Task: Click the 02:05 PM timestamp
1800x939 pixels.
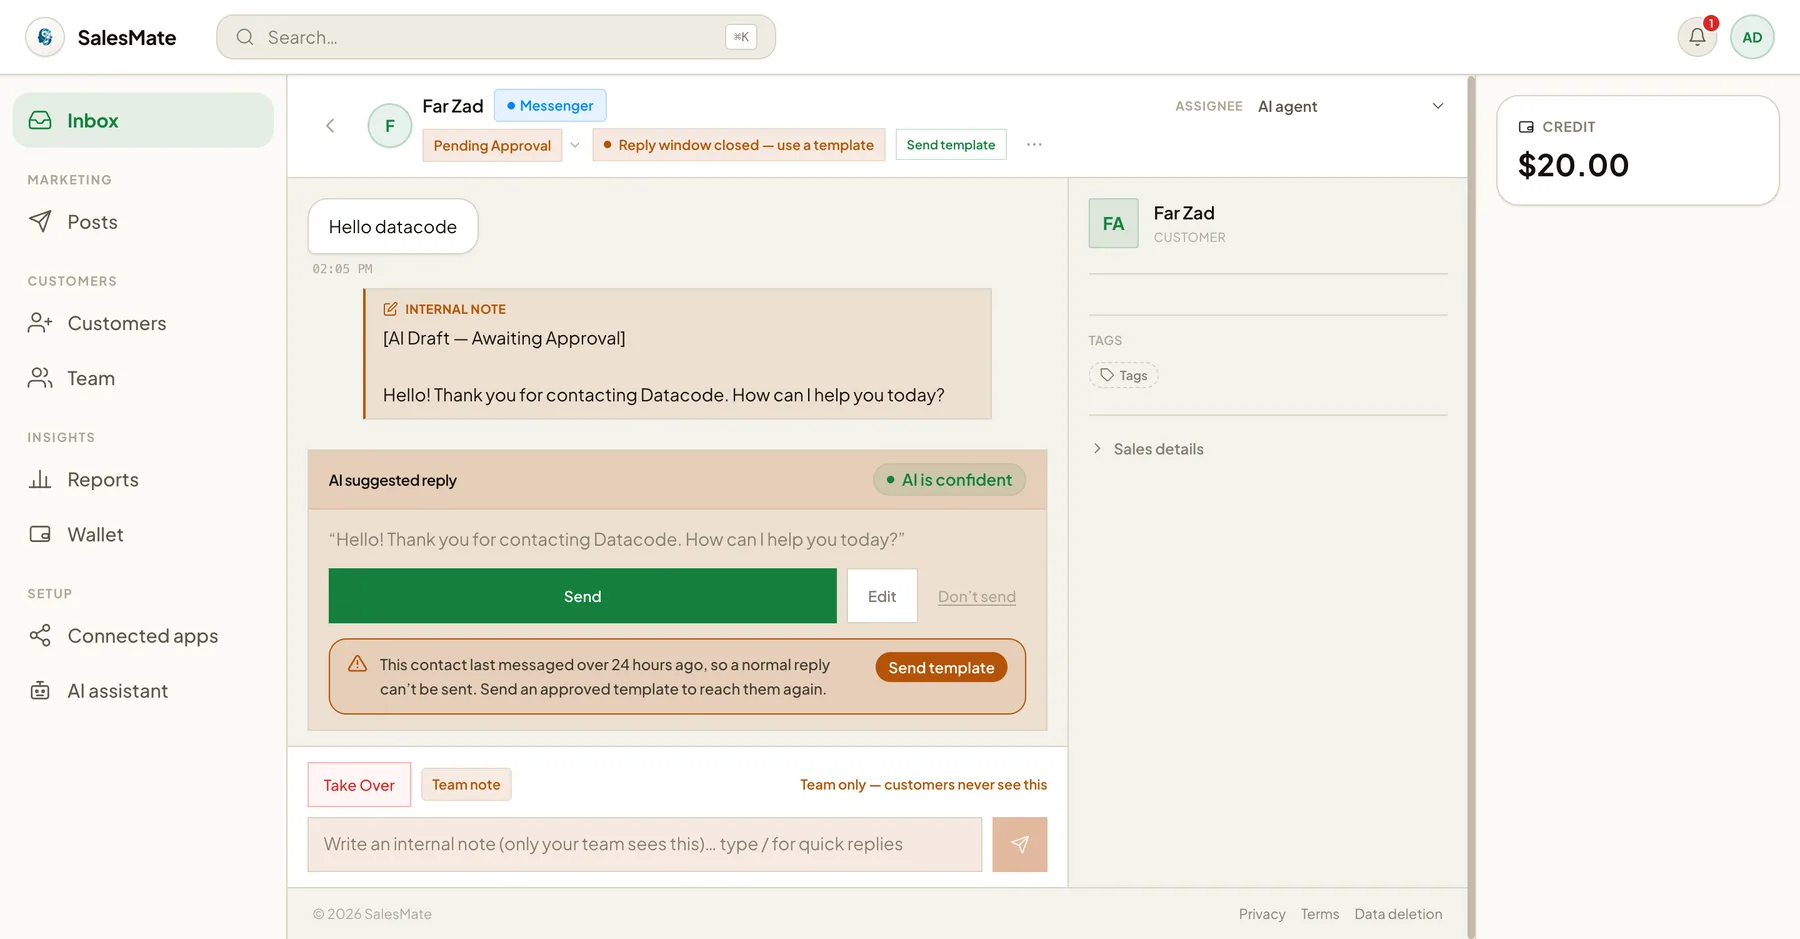Action: [342, 269]
